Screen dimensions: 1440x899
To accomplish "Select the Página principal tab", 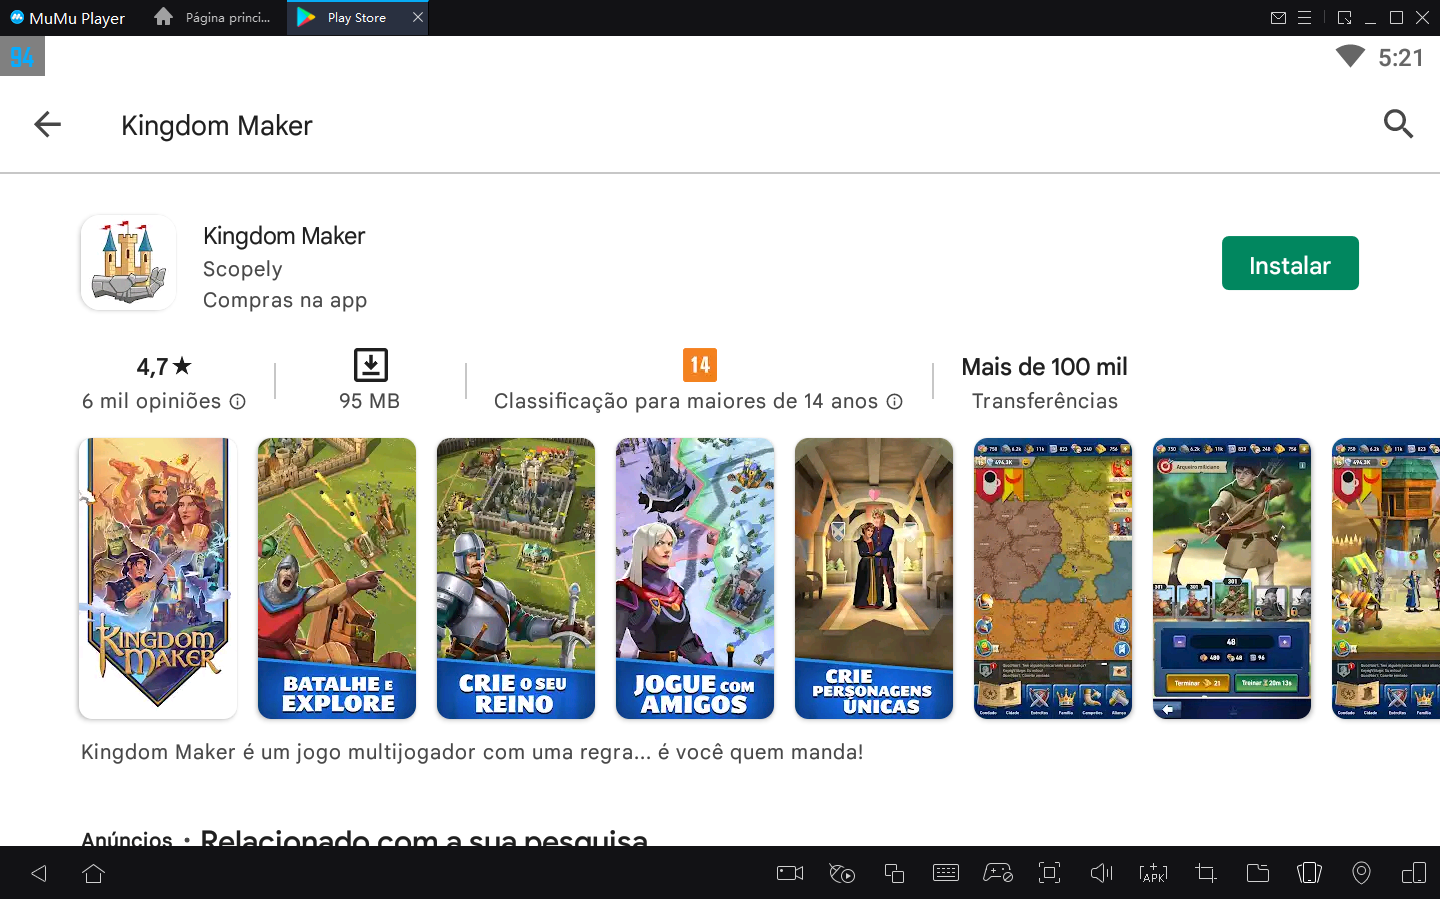I will 212,17.
